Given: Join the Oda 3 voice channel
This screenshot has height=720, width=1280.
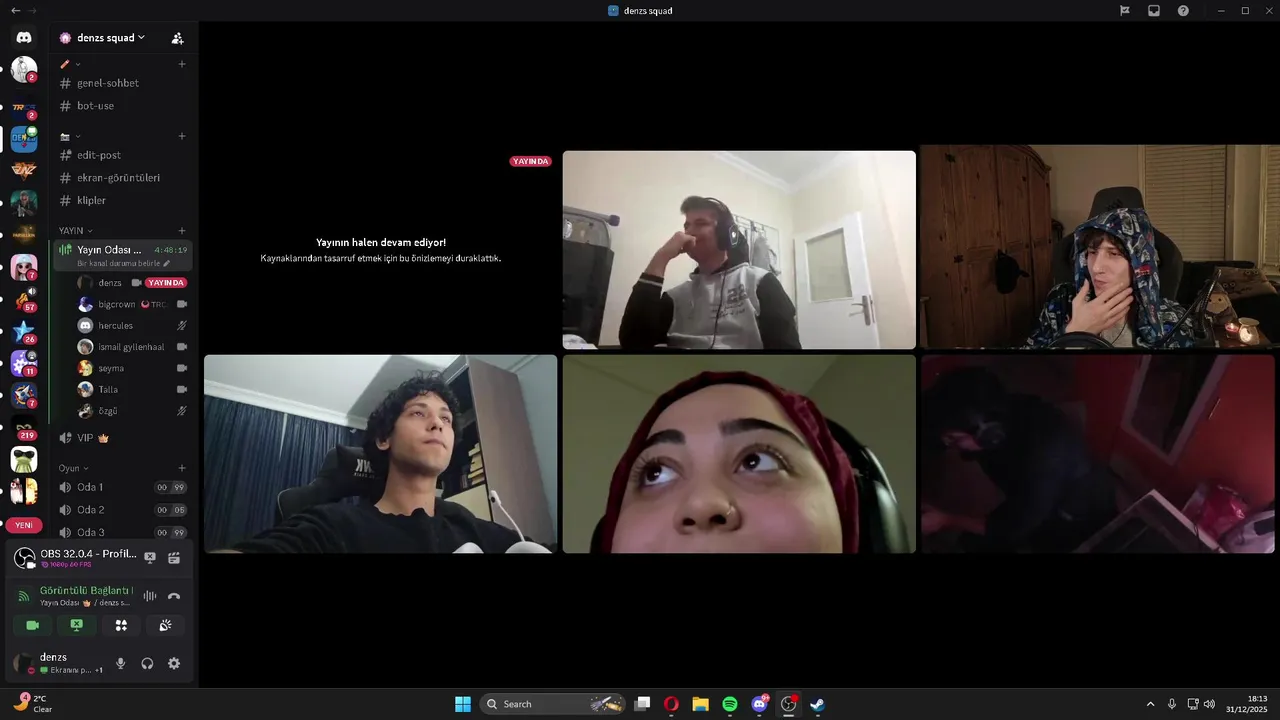Looking at the screenshot, I should (122, 532).
